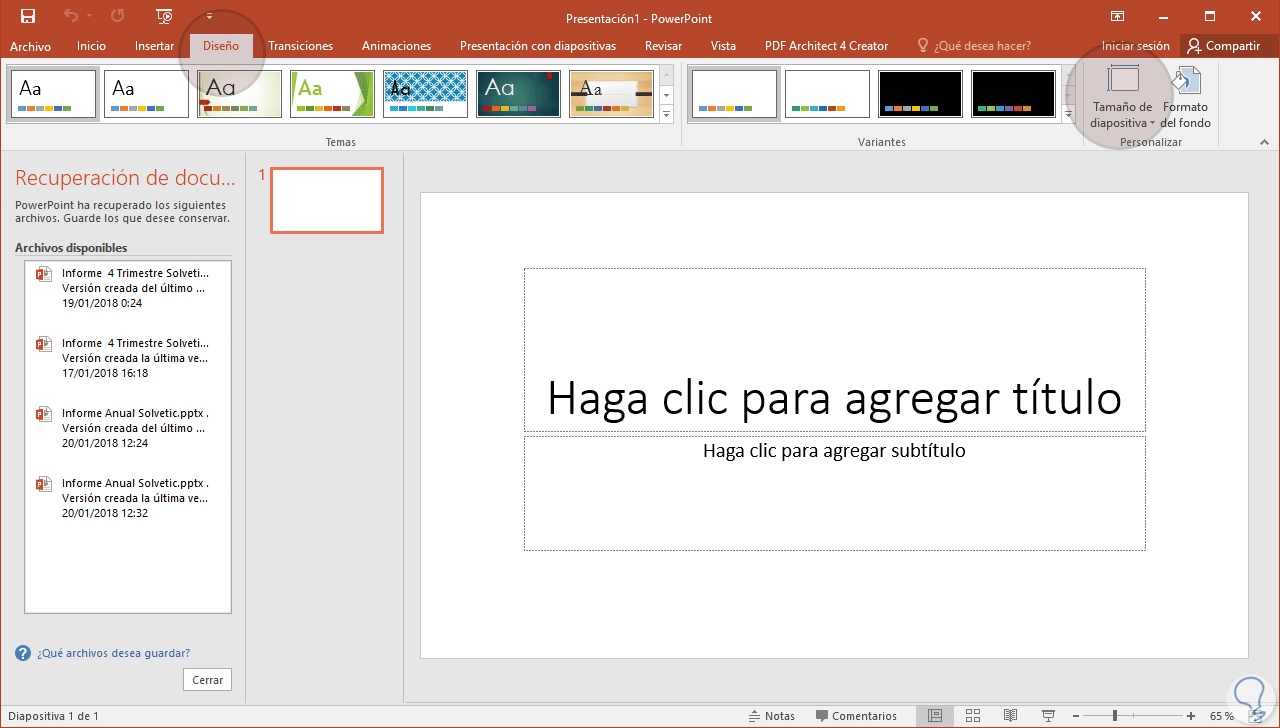This screenshot has width=1280, height=728.
Task: Toggle the Comentarios pane in status bar
Action: click(x=856, y=716)
